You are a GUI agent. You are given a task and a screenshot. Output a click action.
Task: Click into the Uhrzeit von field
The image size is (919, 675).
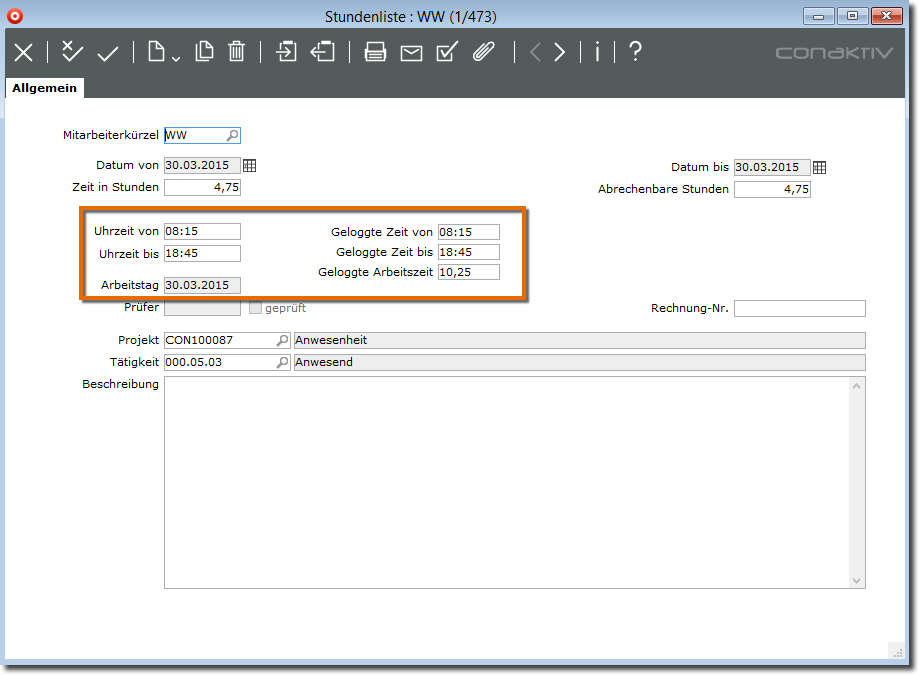pos(202,231)
